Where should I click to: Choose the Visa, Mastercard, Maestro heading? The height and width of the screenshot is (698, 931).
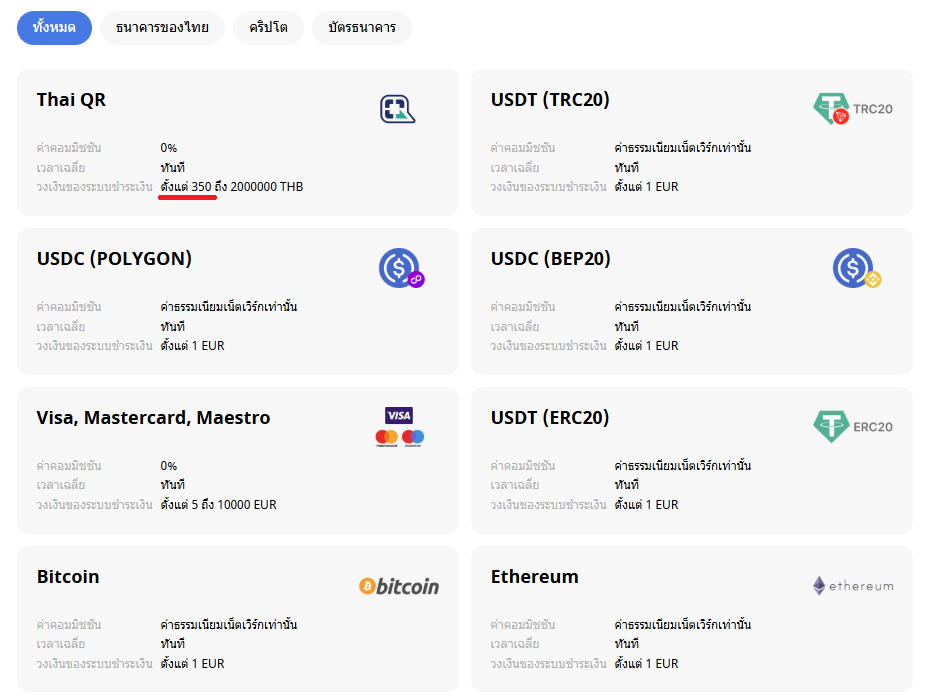point(153,418)
